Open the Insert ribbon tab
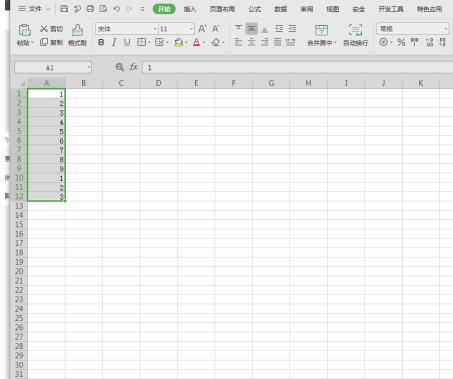This screenshot has width=453, height=379. (x=190, y=9)
